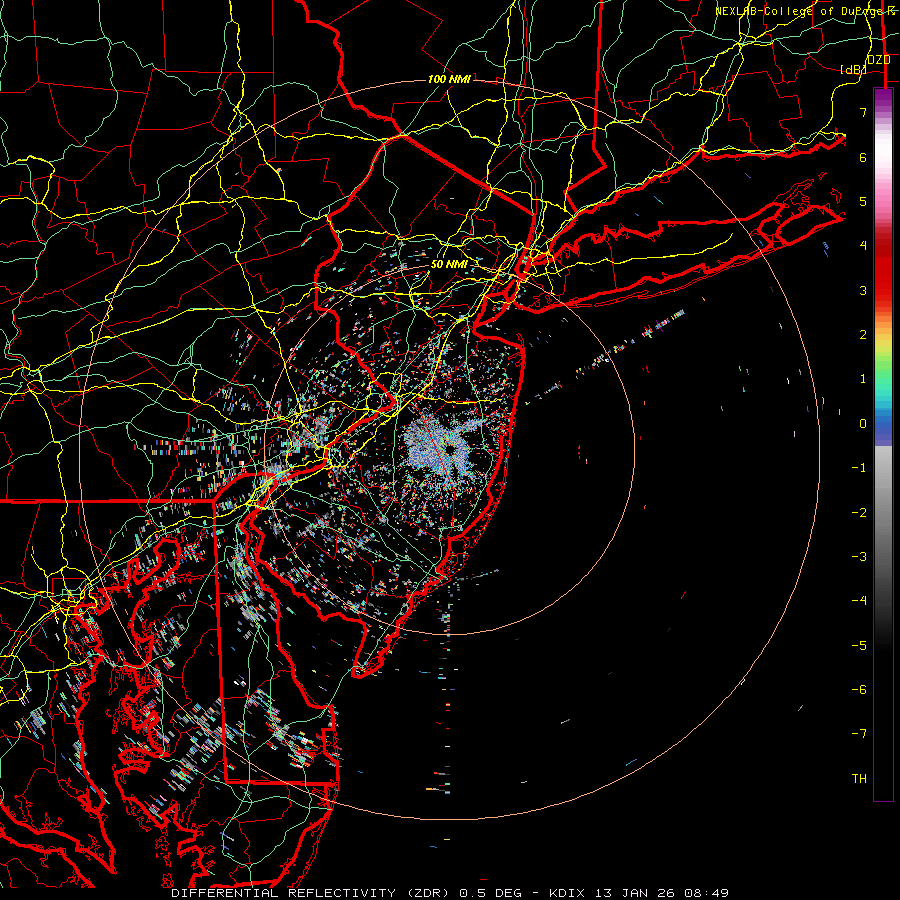Click the "-3" value on the dB scale
Image resolution: width=900 pixels, height=900 pixels.
[859, 557]
